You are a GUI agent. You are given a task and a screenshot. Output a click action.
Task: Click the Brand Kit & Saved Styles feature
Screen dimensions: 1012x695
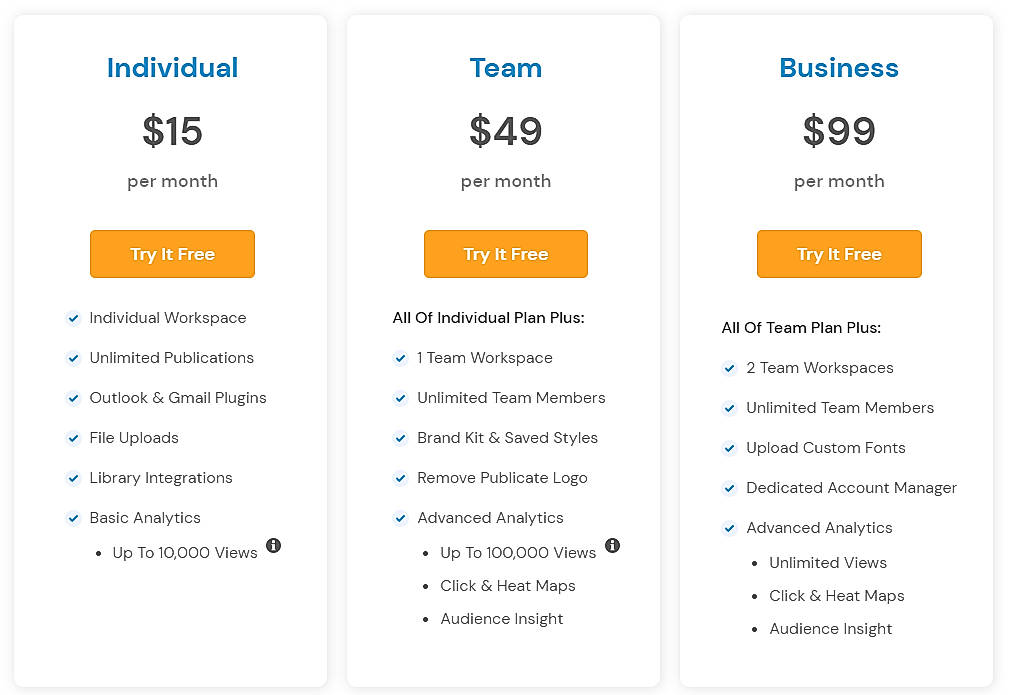pos(507,438)
